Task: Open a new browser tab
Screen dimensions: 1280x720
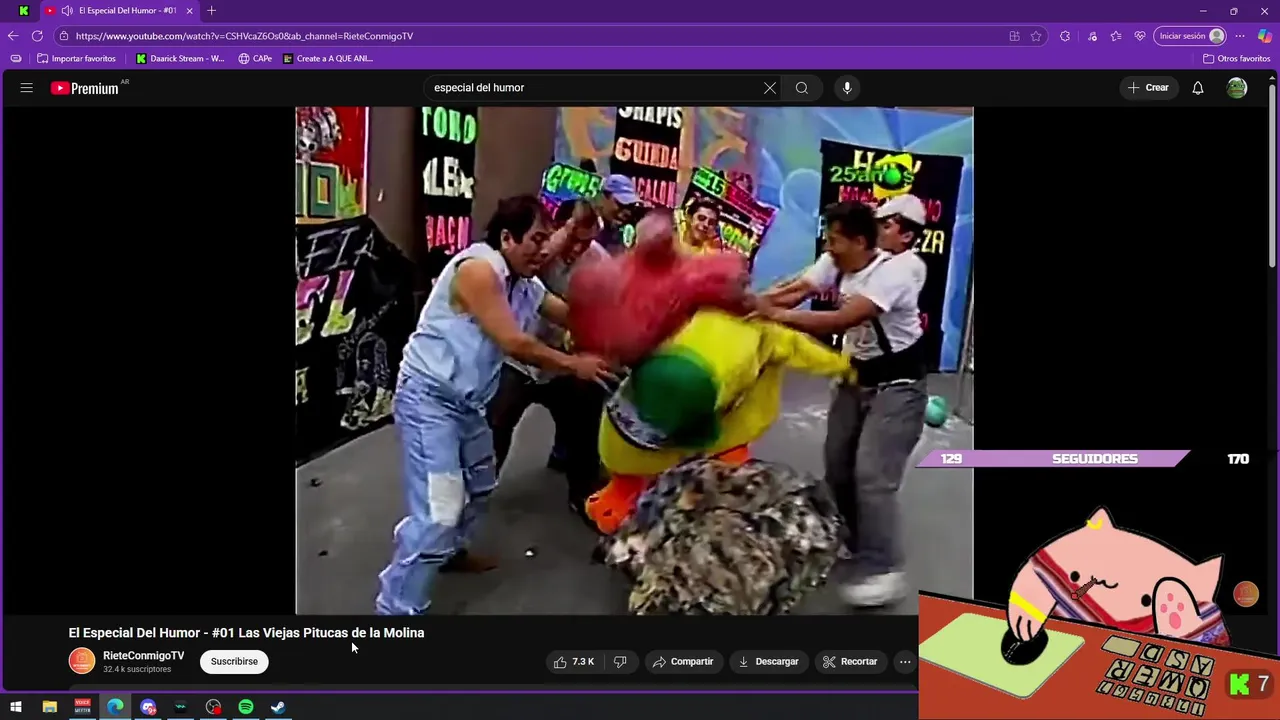Action: coord(211,11)
